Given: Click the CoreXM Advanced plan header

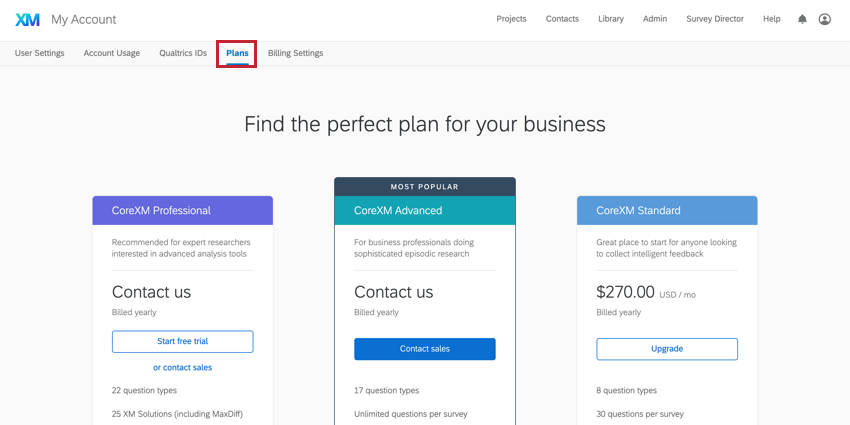Looking at the screenshot, I should (425, 210).
